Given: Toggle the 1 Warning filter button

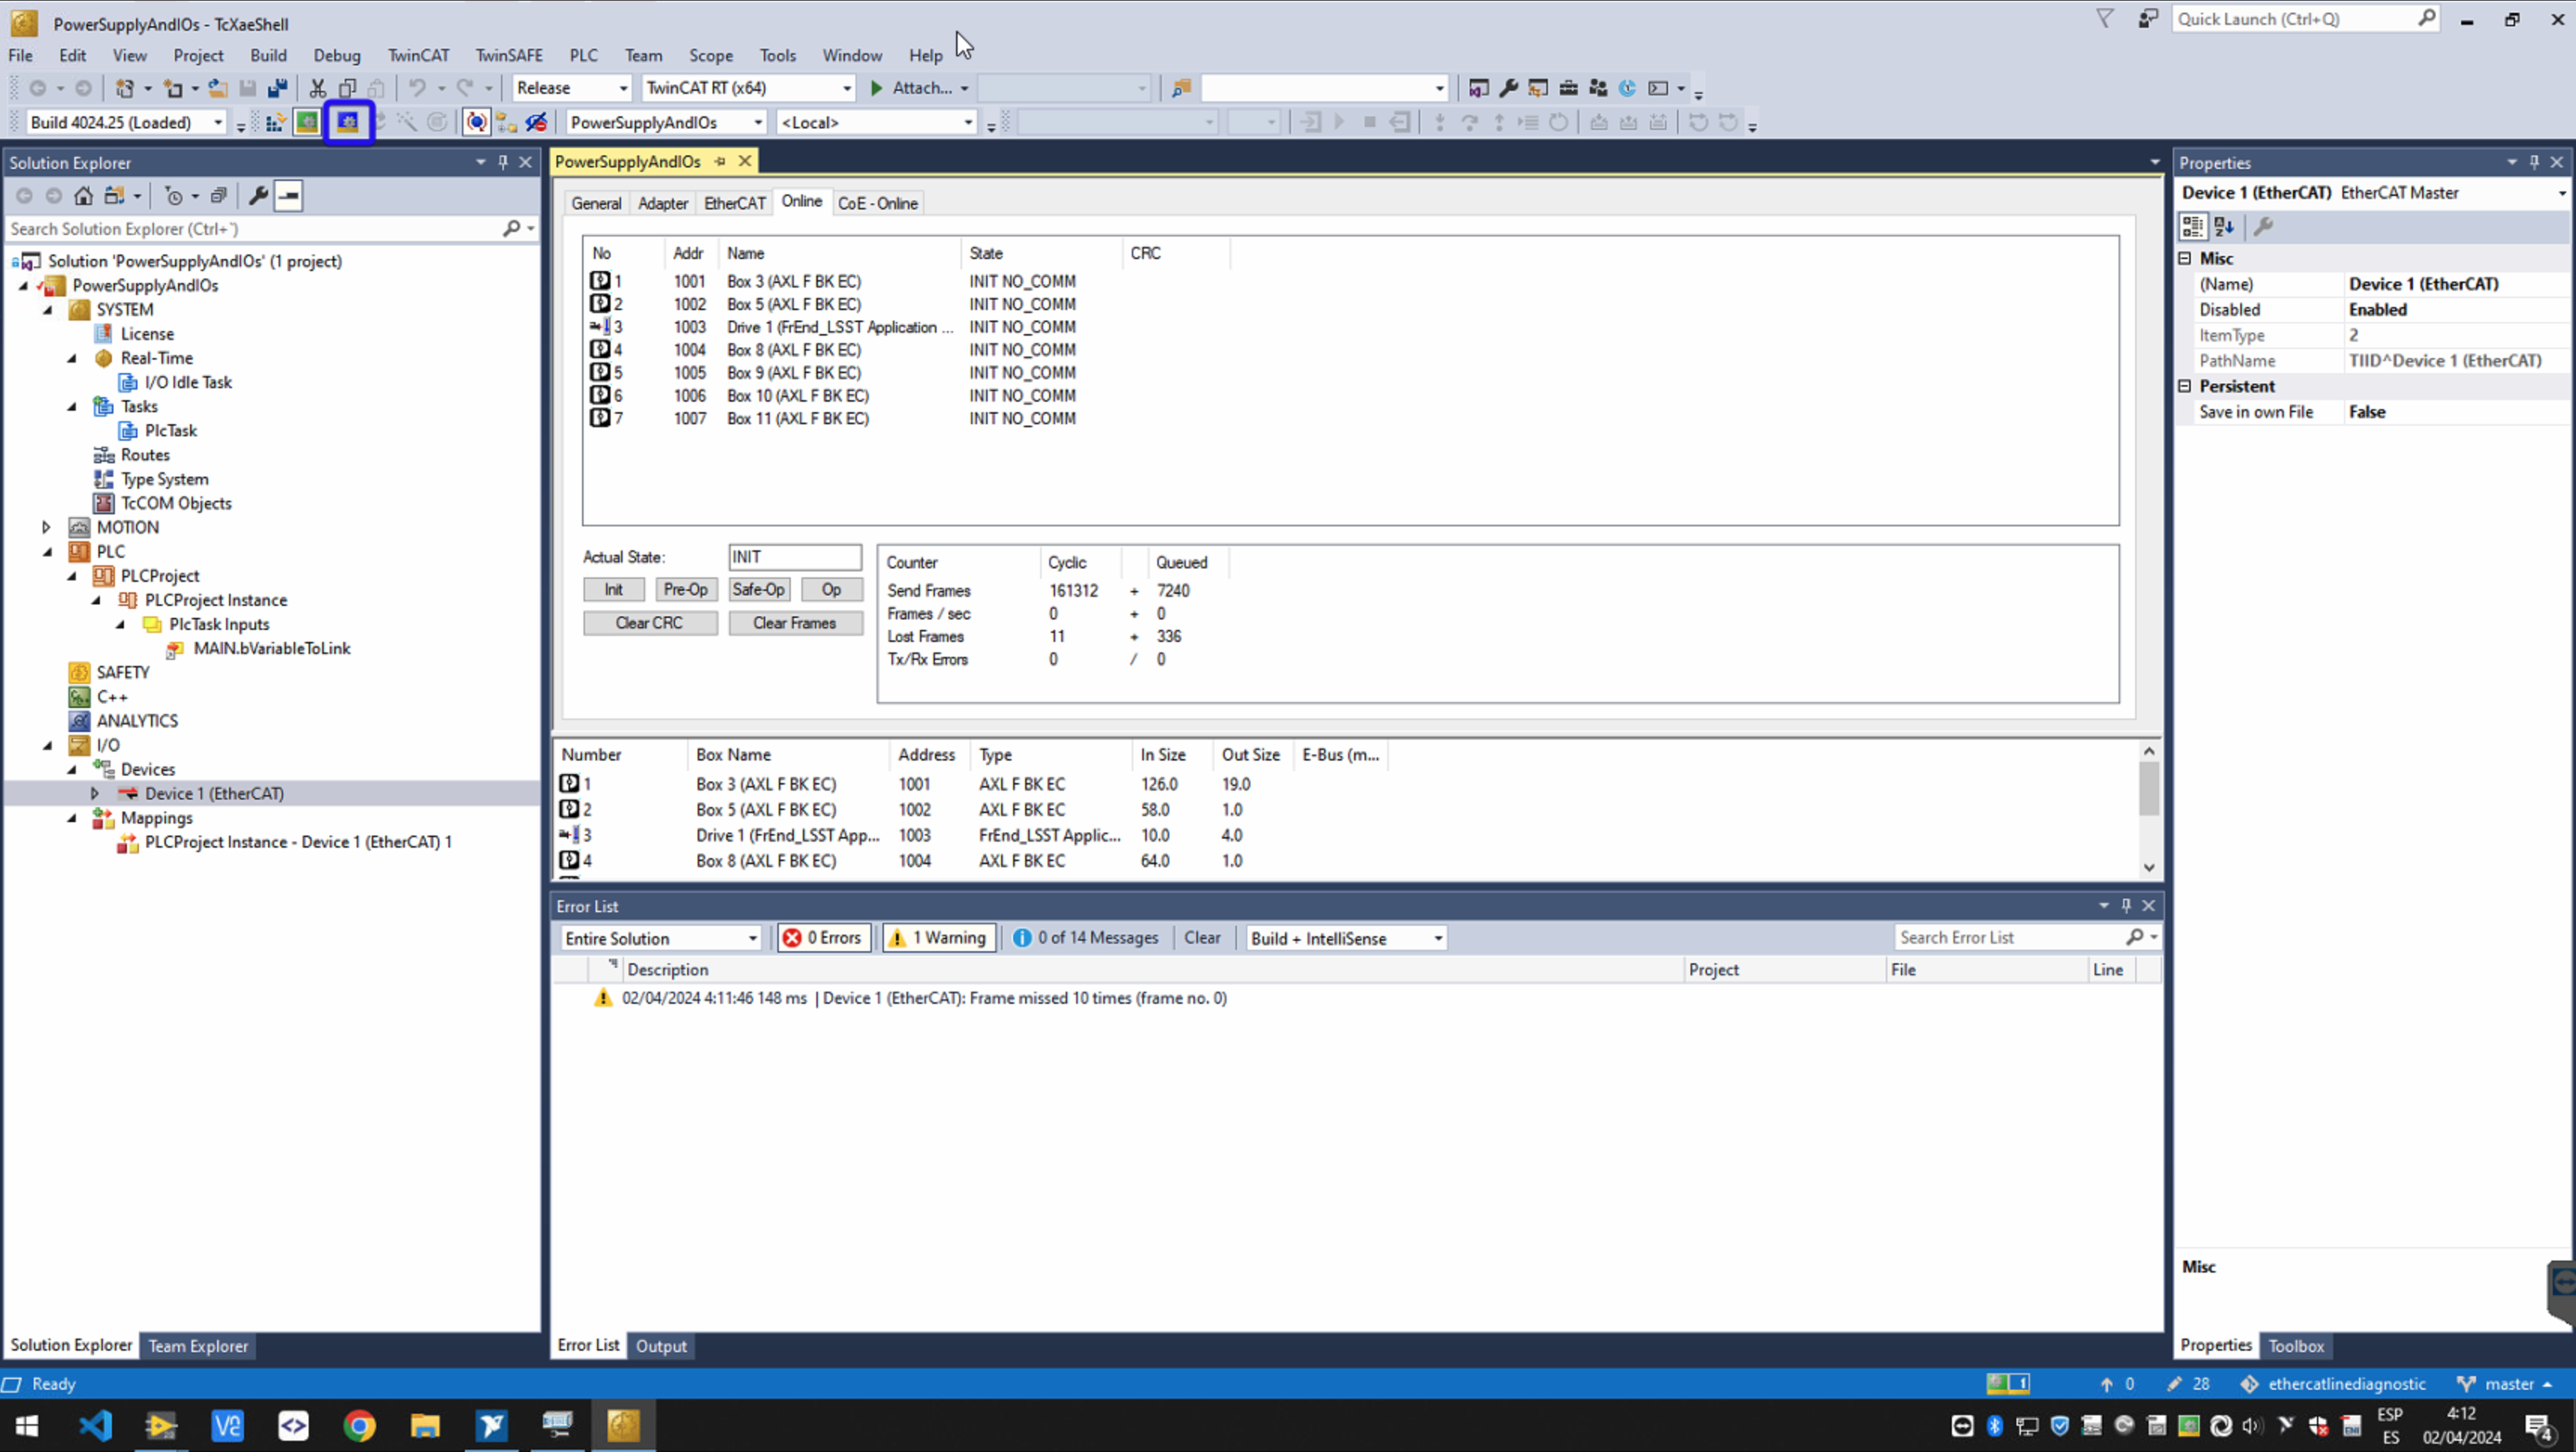Looking at the screenshot, I should [x=938, y=938].
